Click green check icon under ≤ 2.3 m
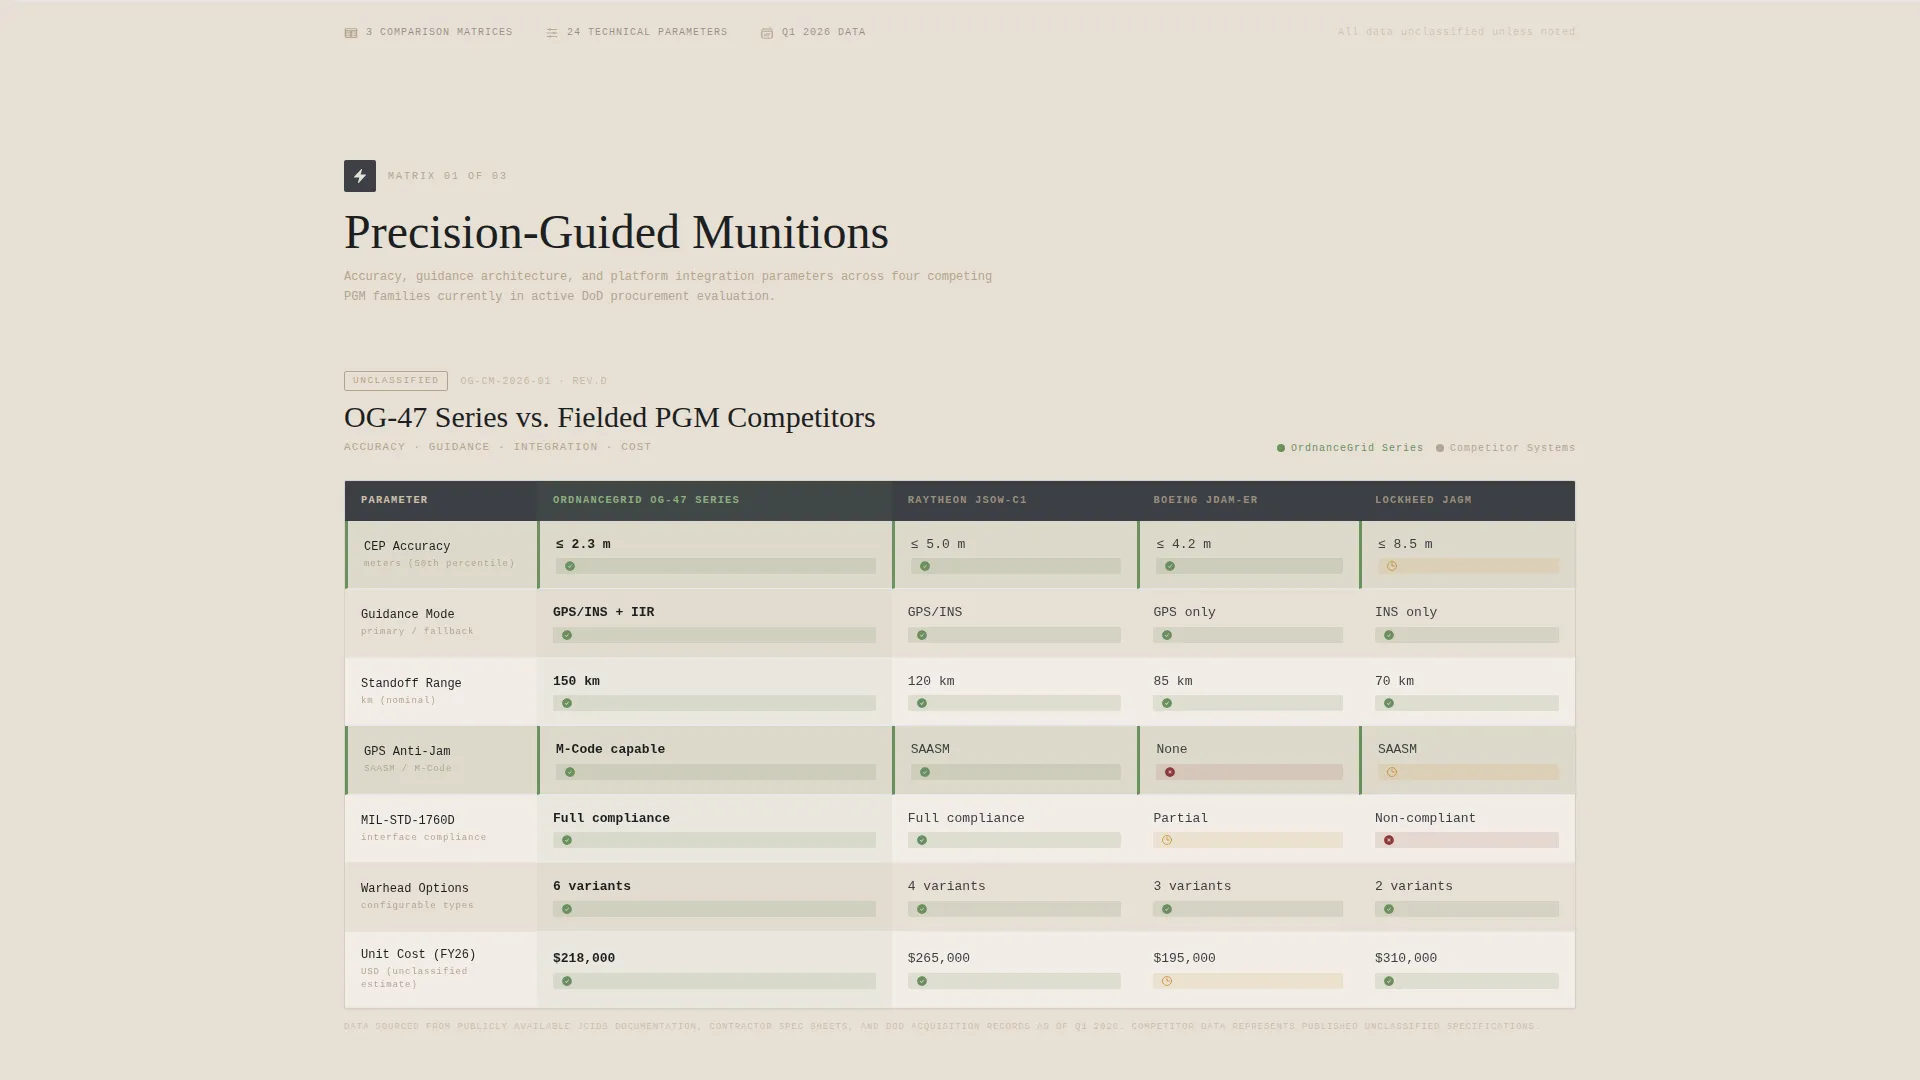This screenshot has width=1920, height=1080. coord(570,567)
